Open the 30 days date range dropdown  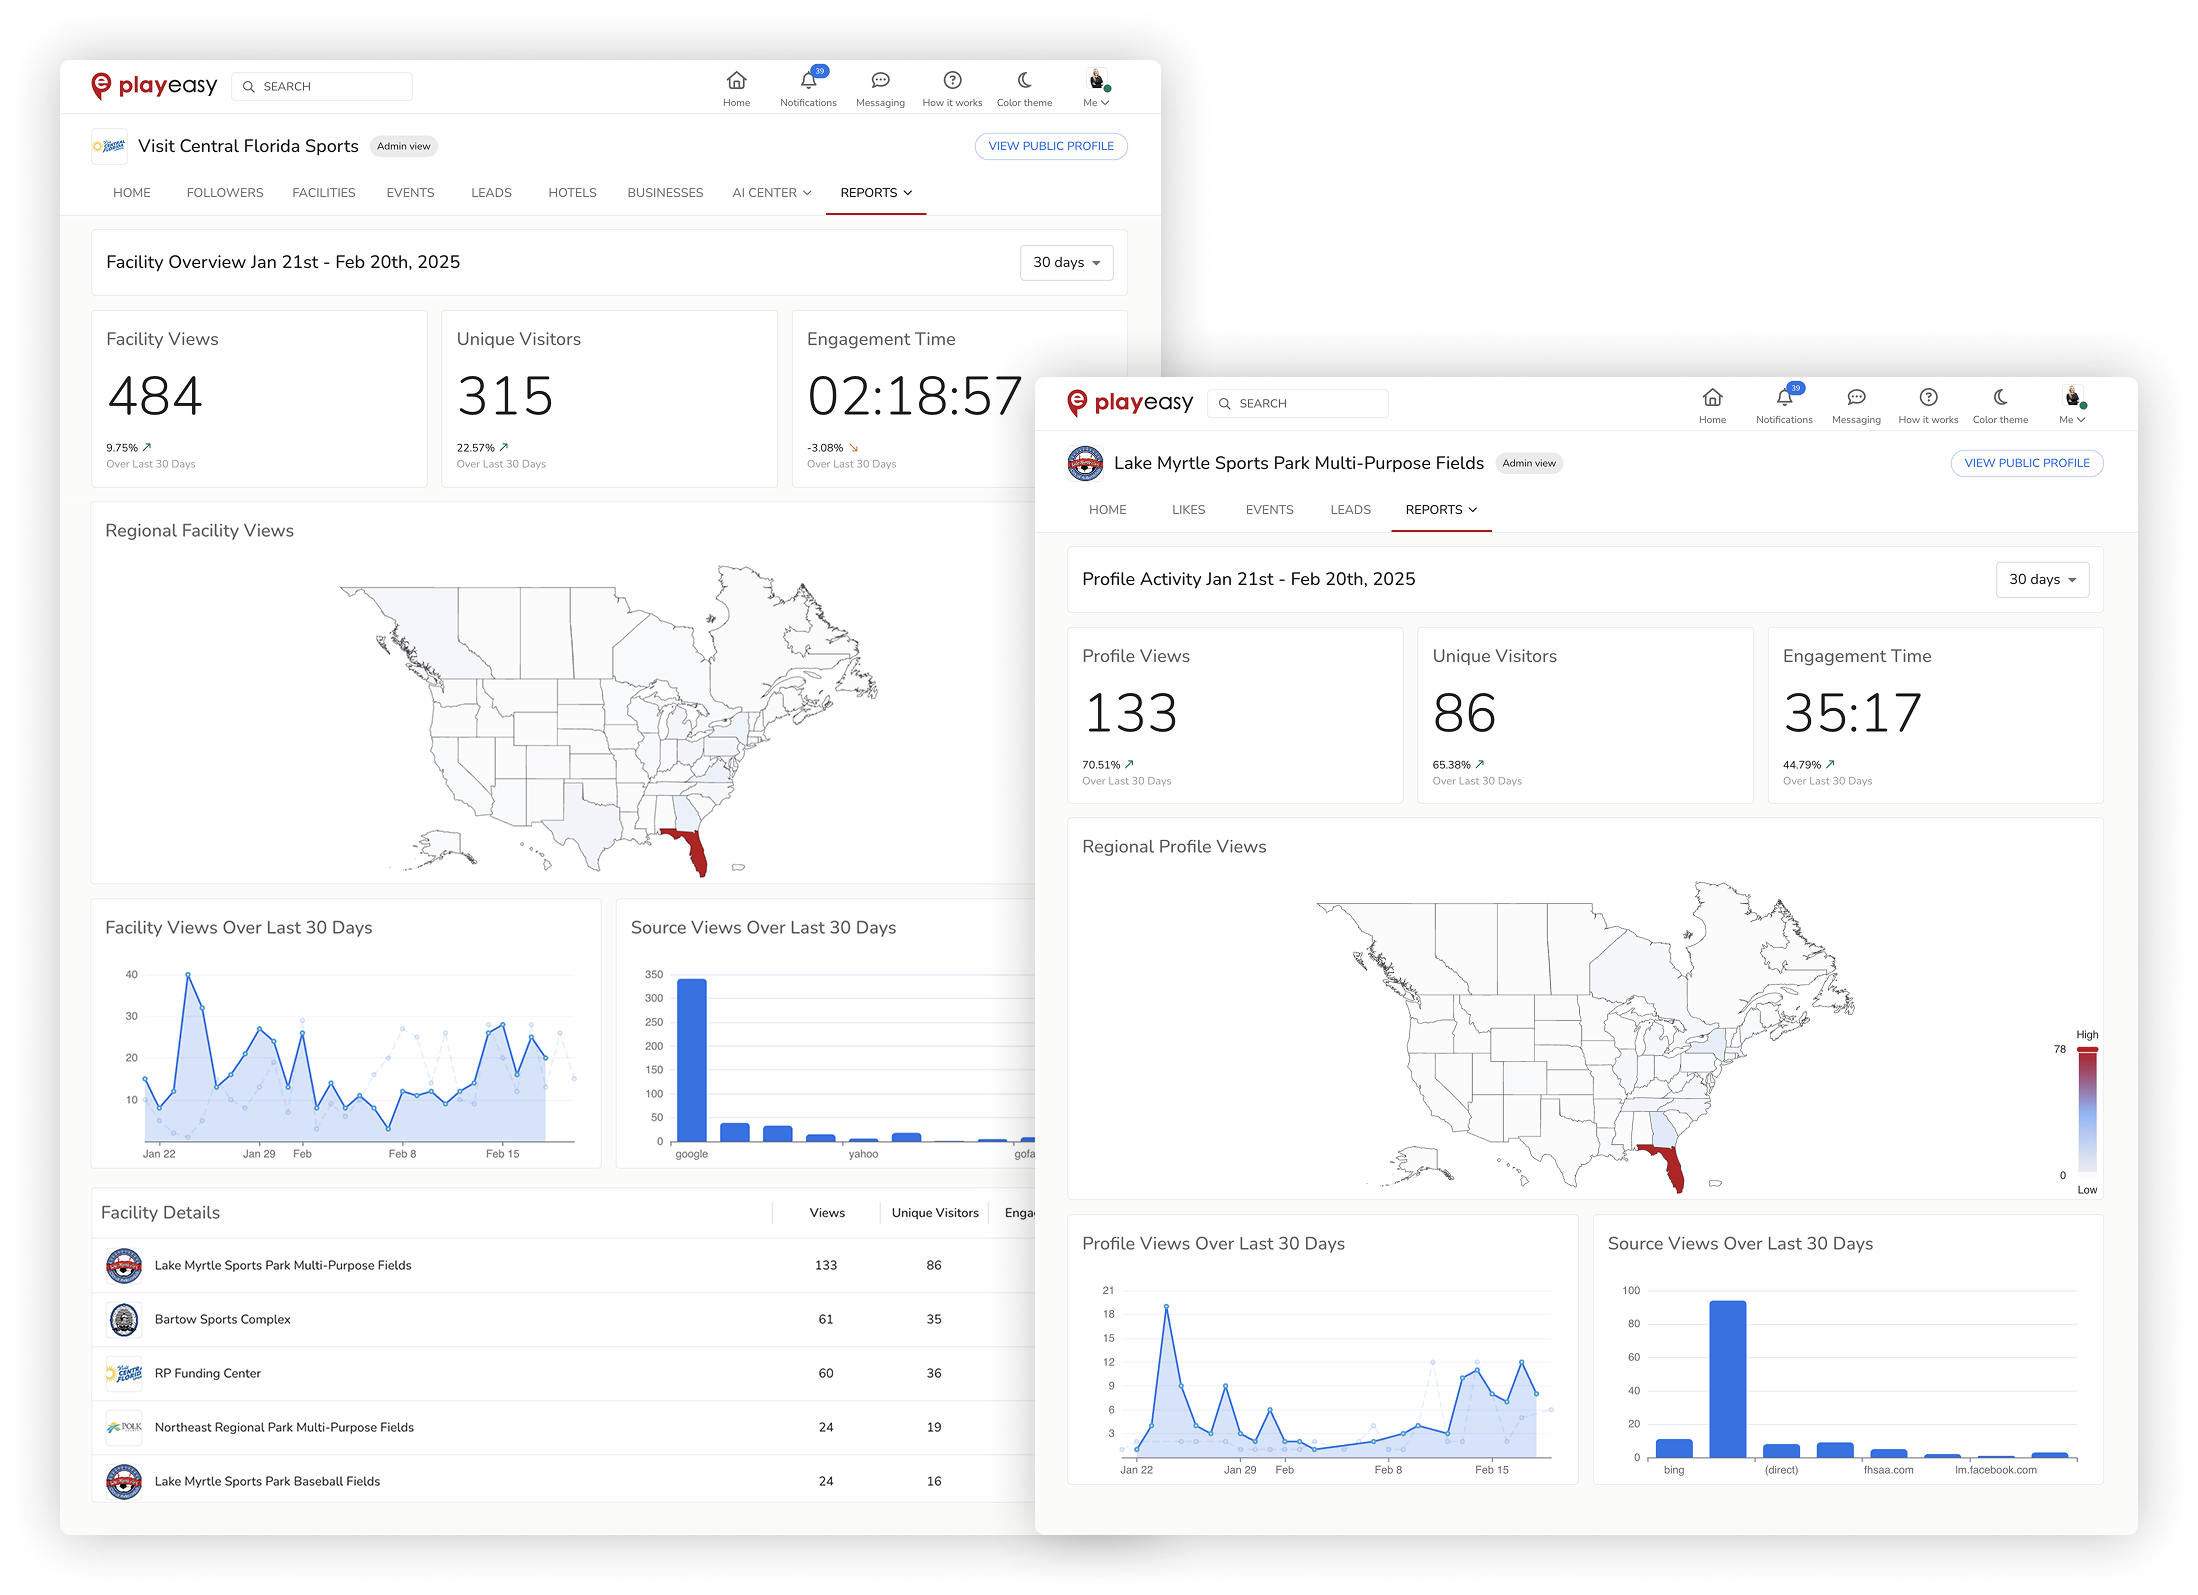click(x=1066, y=262)
